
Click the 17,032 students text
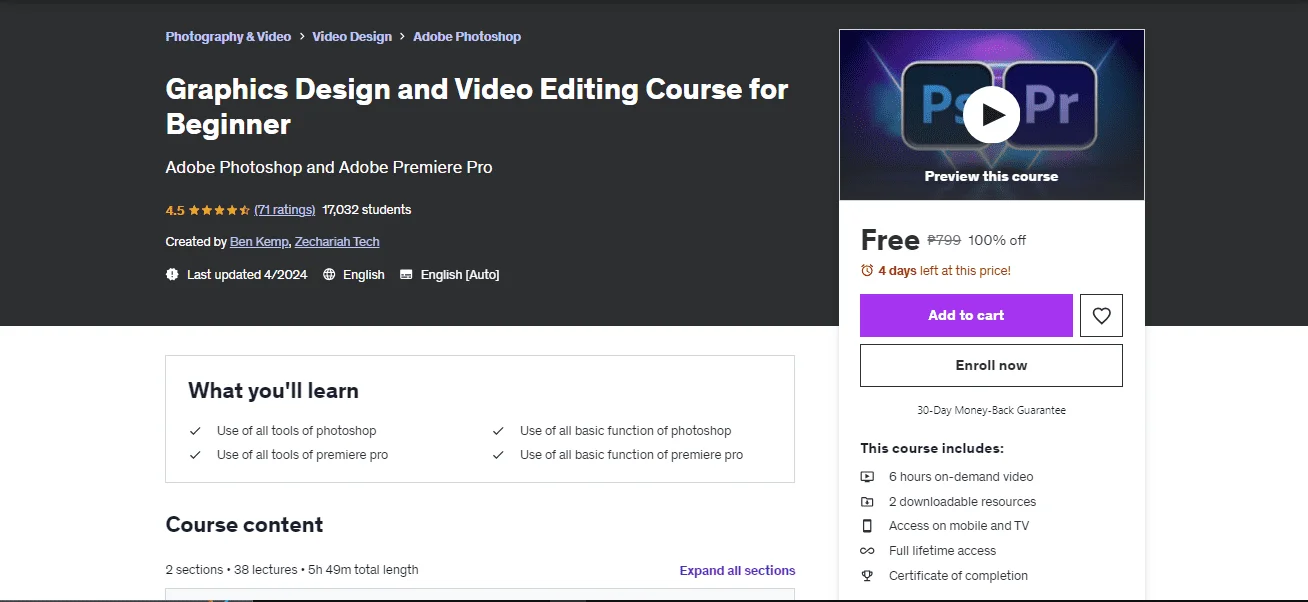pyautogui.click(x=367, y=210)
